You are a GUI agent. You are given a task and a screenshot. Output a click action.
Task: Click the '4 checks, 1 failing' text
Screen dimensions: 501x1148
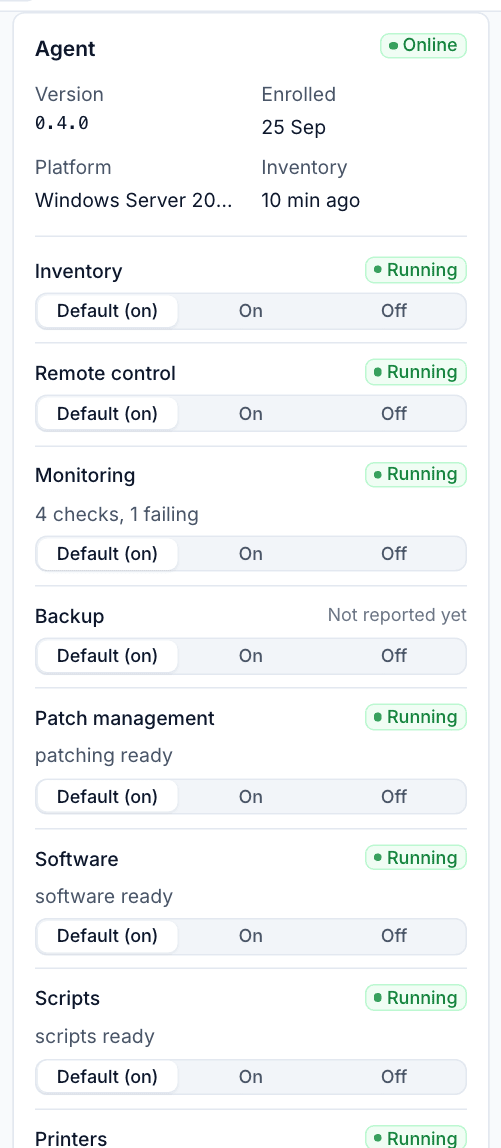click(x=117, y=515)
